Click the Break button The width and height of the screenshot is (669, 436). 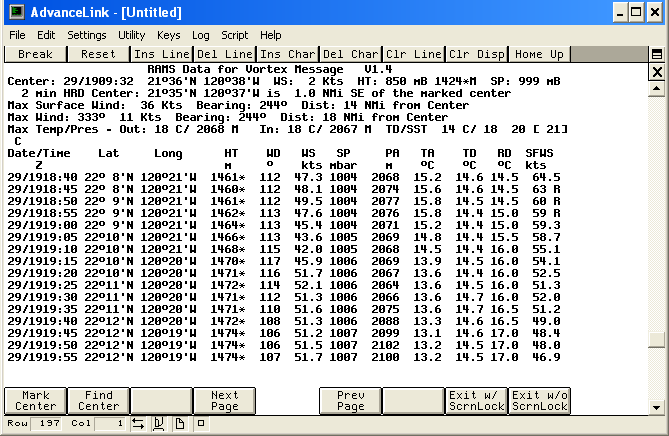pyautogui.click(x=35, y=54)
